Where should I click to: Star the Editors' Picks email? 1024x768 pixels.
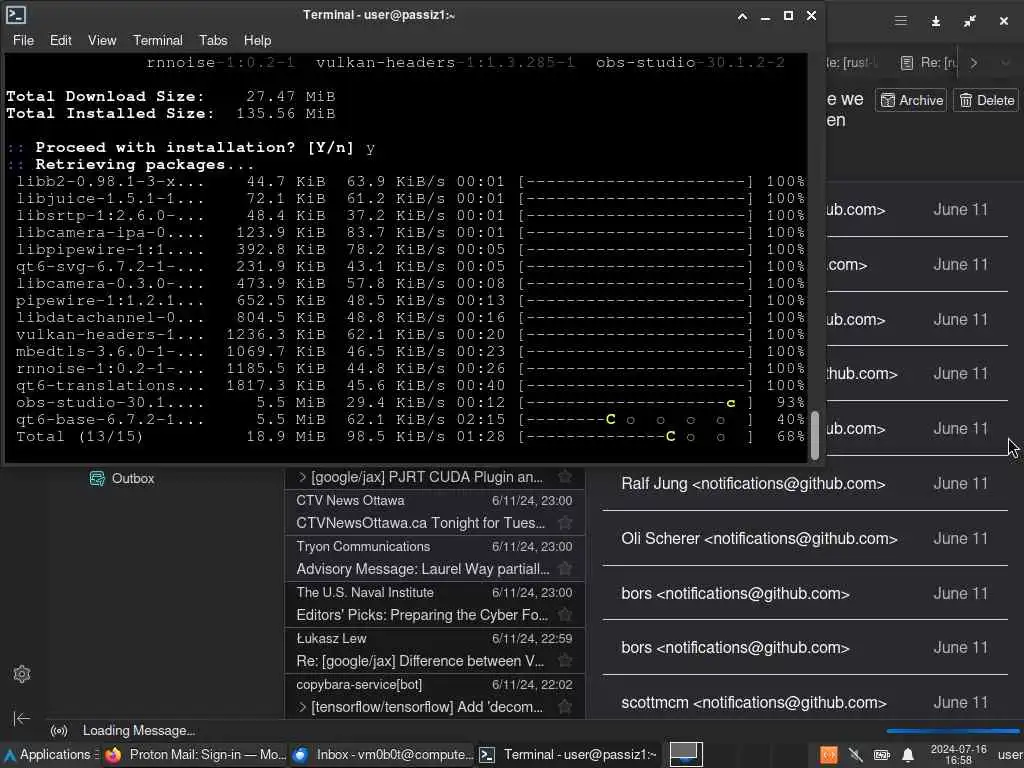pos(565,615)
